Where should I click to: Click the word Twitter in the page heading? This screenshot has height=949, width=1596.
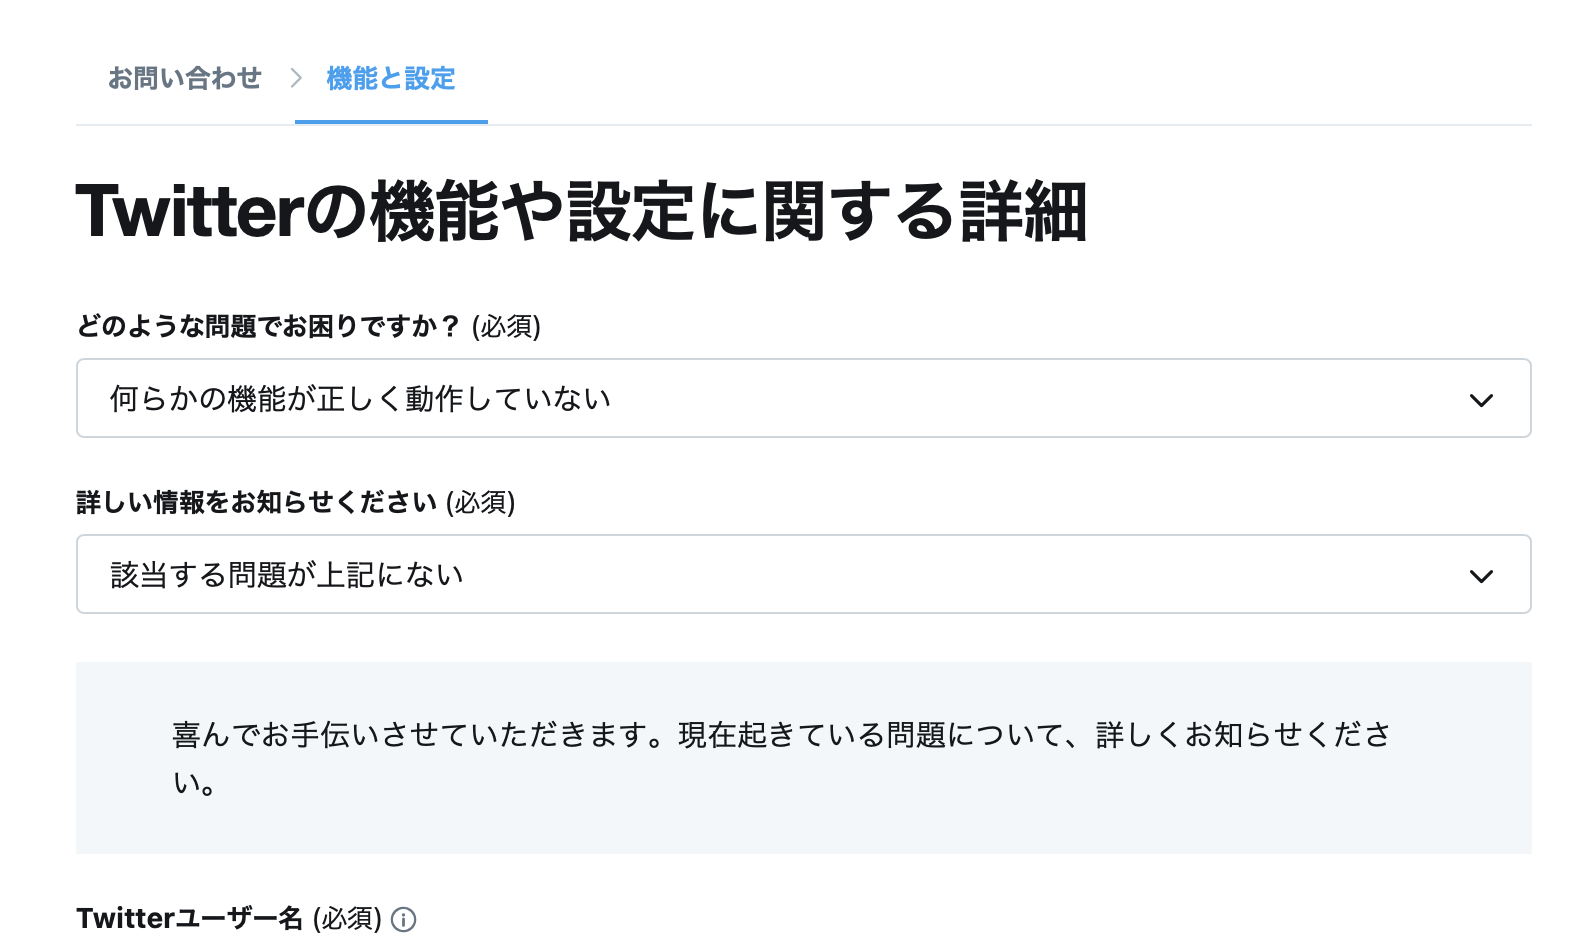[x=189, y=212]
